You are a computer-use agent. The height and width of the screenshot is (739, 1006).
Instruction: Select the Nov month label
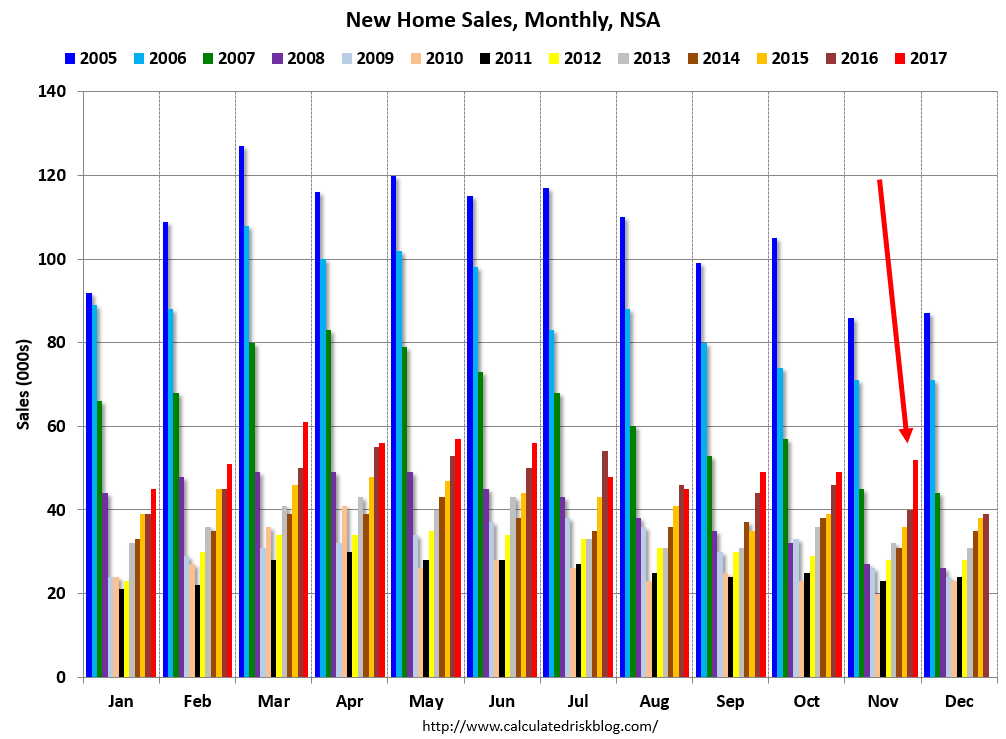pos(883,701)
